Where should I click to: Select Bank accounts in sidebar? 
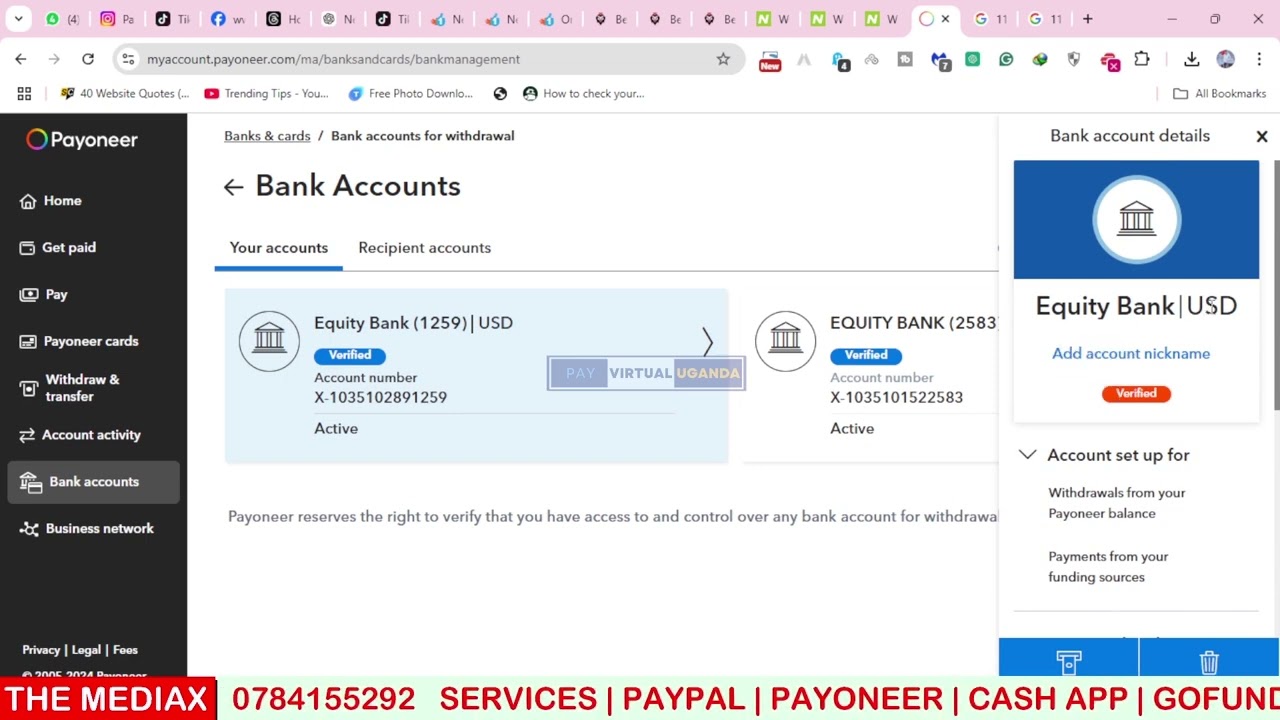pyautogui.click(x=93, y=482)
